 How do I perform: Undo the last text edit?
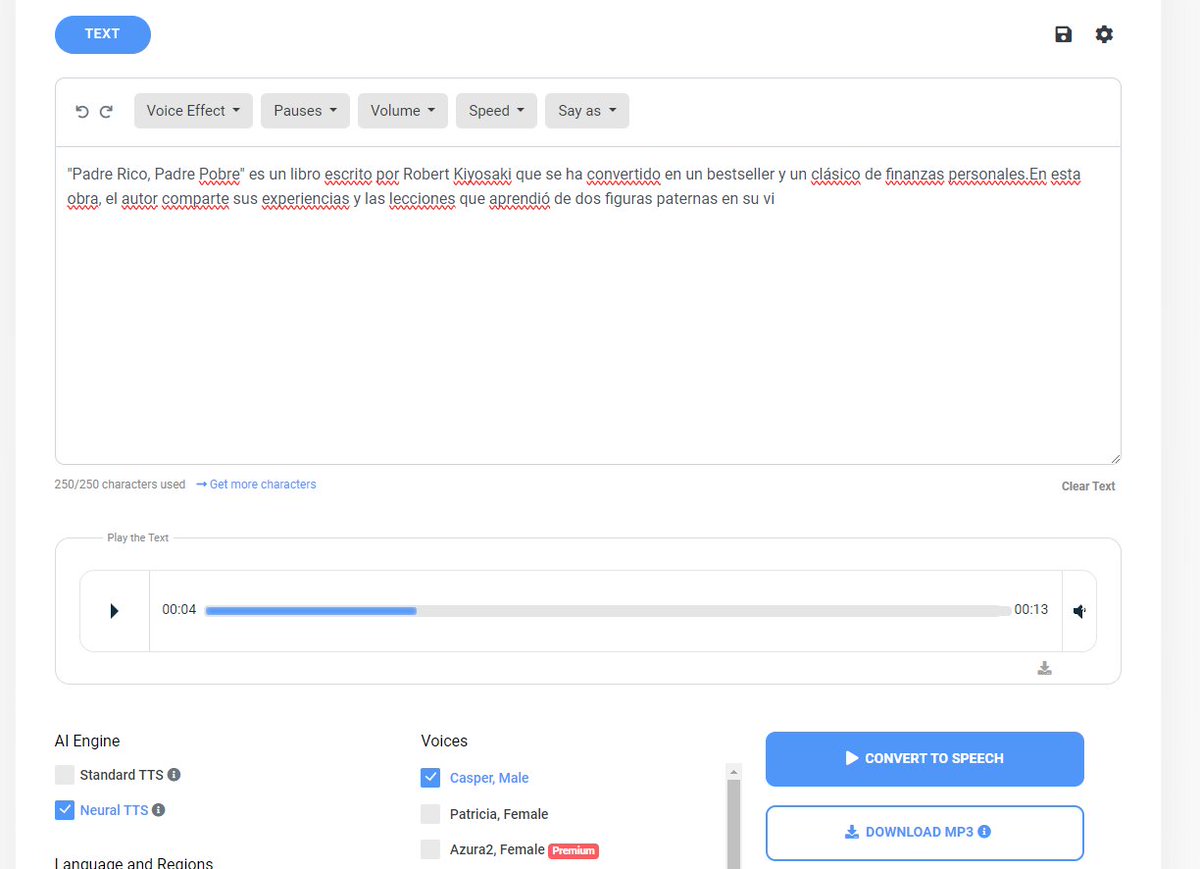pyautogui.click(x=82, y=111)
